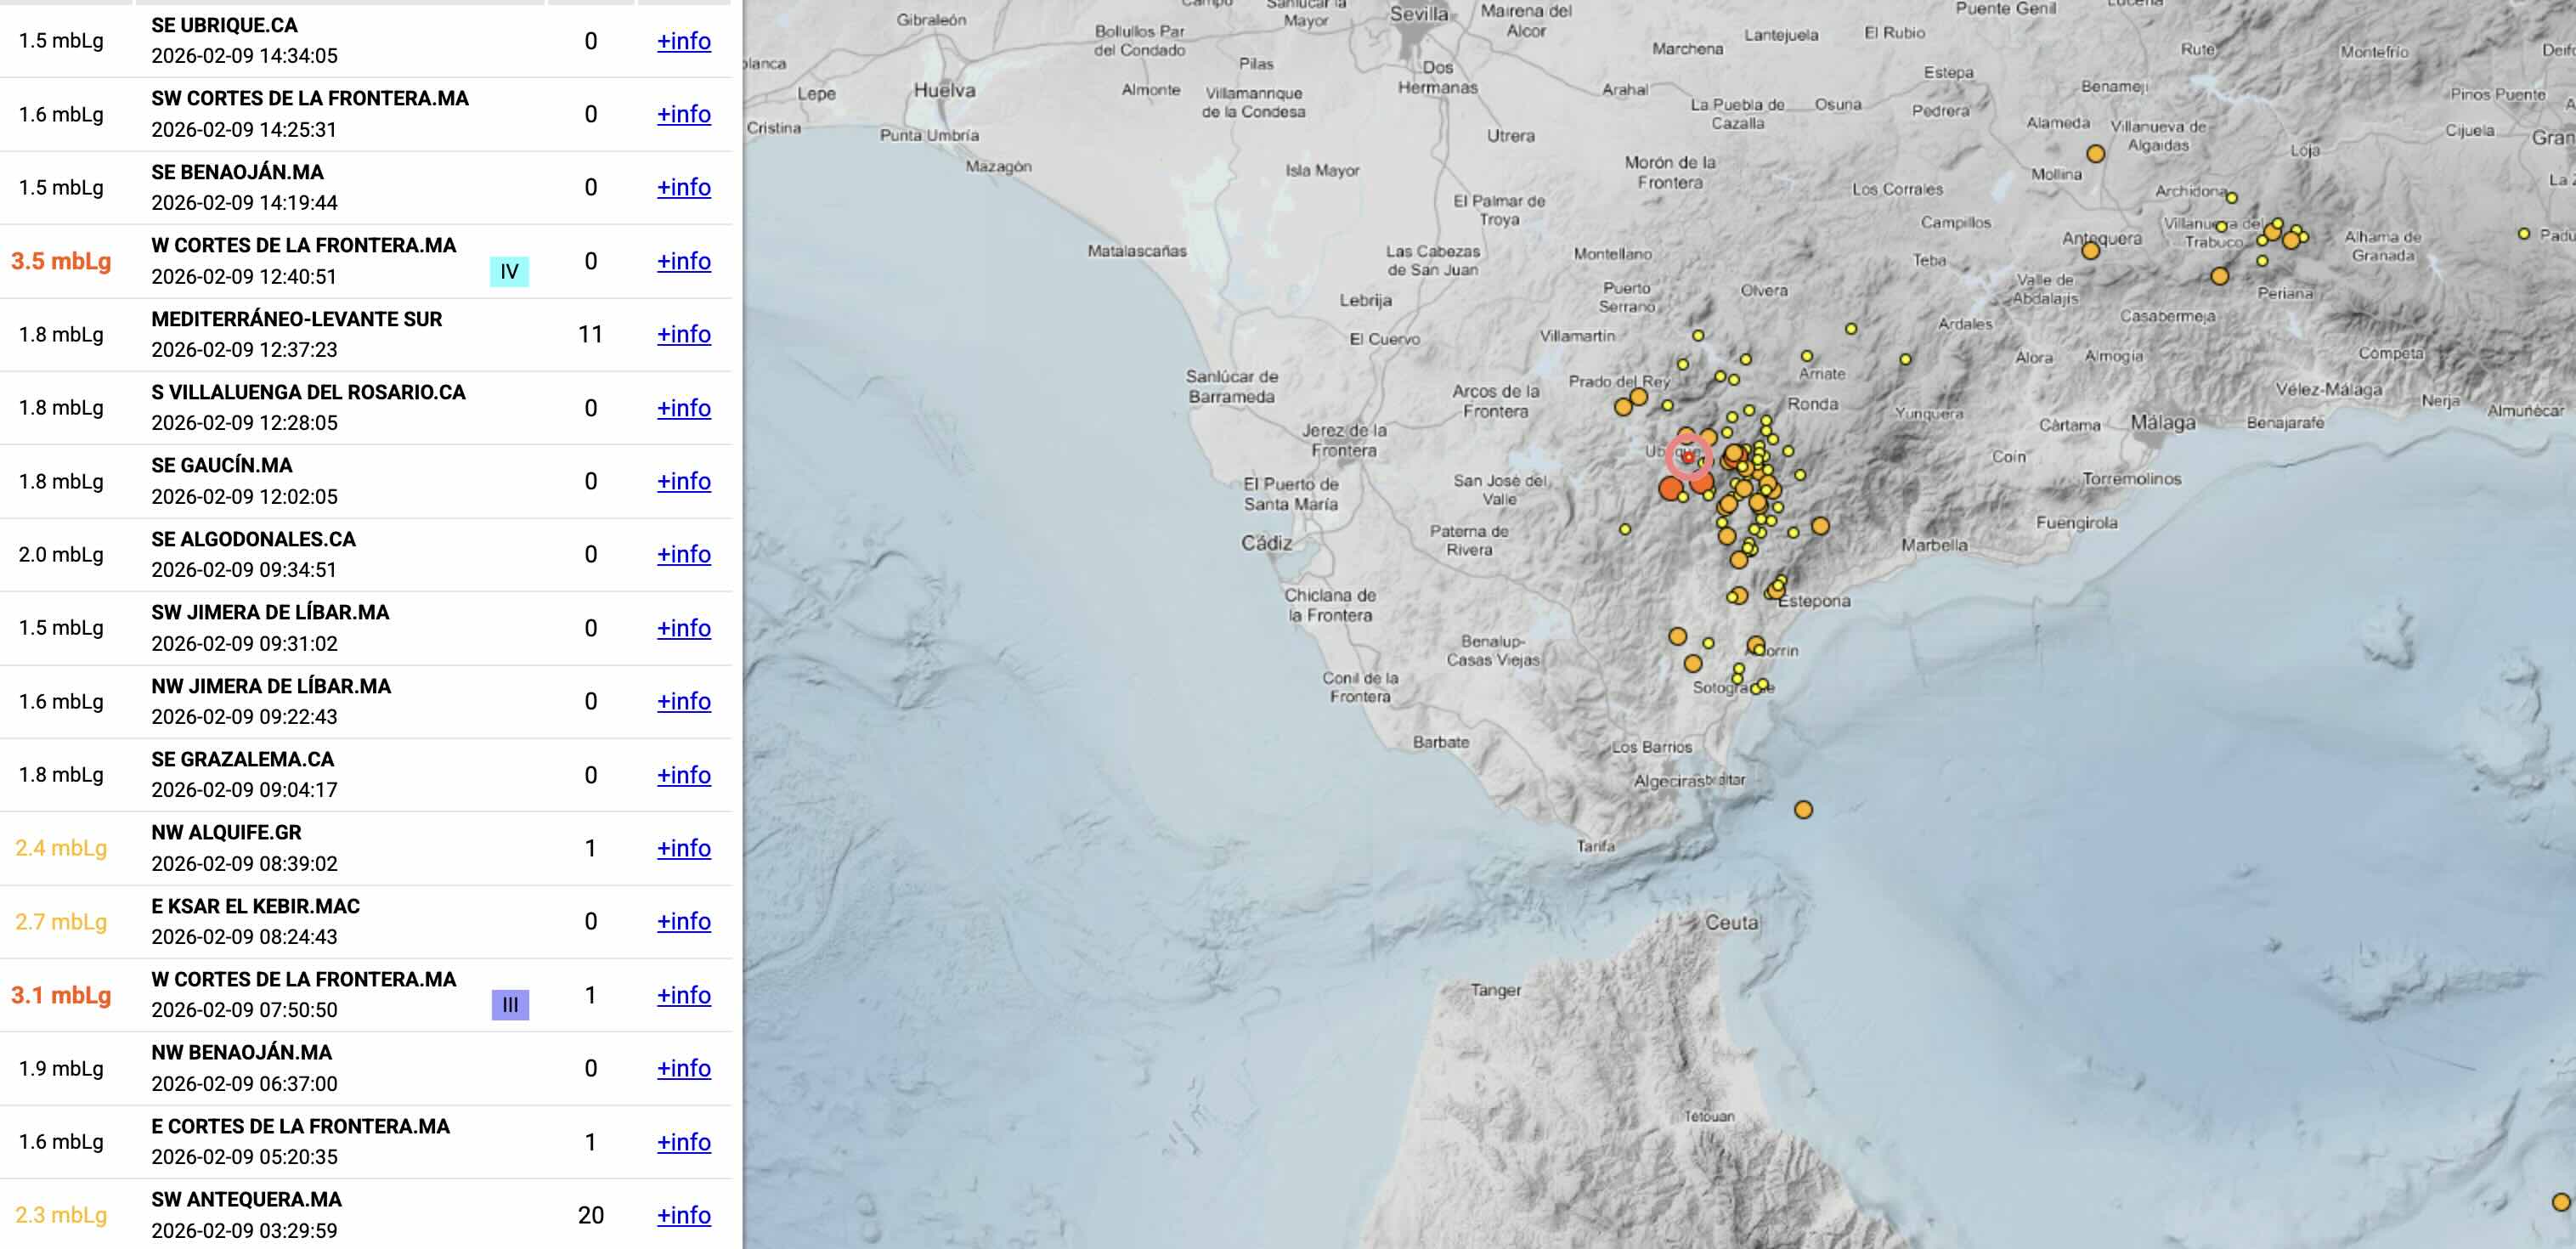Click the felt-reports count 11 for Mediterráneo-Levante Sur
Image resolution: width=2576 pixels, height=1249 pixels.
(590, 334)
